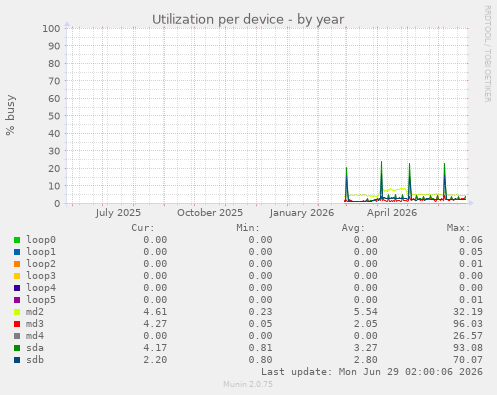Click loop0 max value 0.06
Image resolution: width=497 pixels, height=395 pixels.
coord(471,240)
